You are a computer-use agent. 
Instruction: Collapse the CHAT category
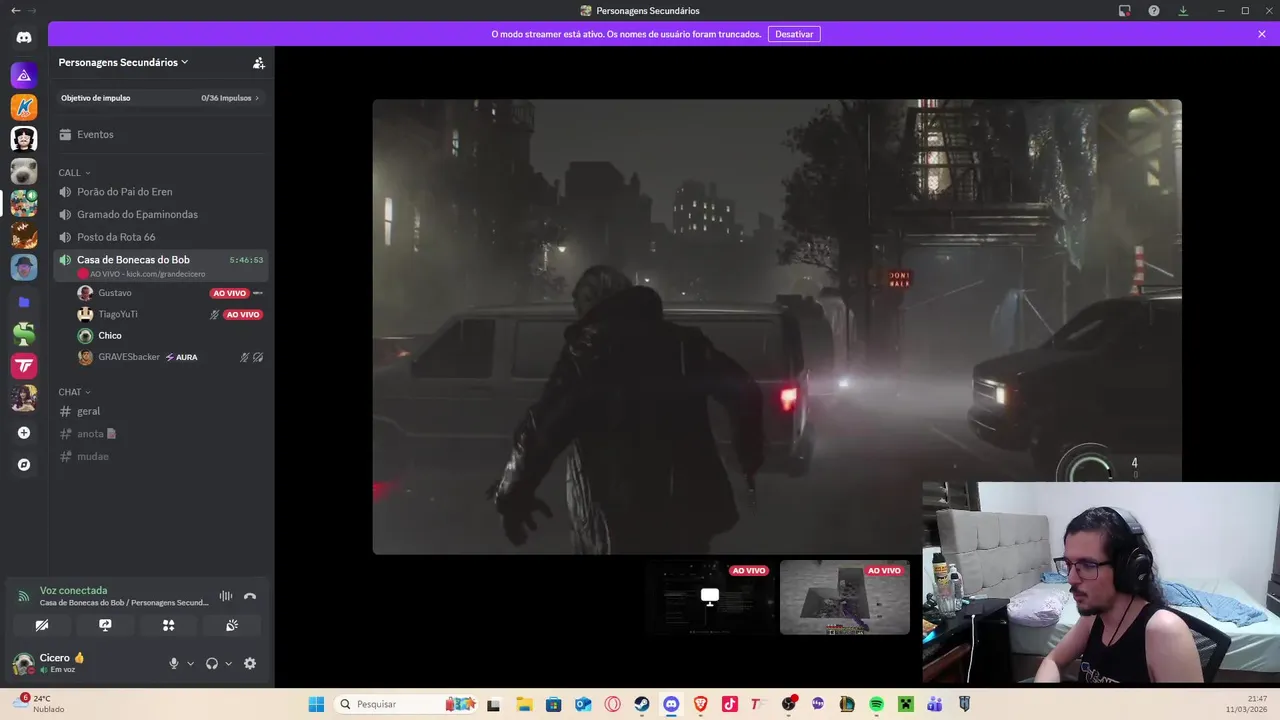pos(74,392)
